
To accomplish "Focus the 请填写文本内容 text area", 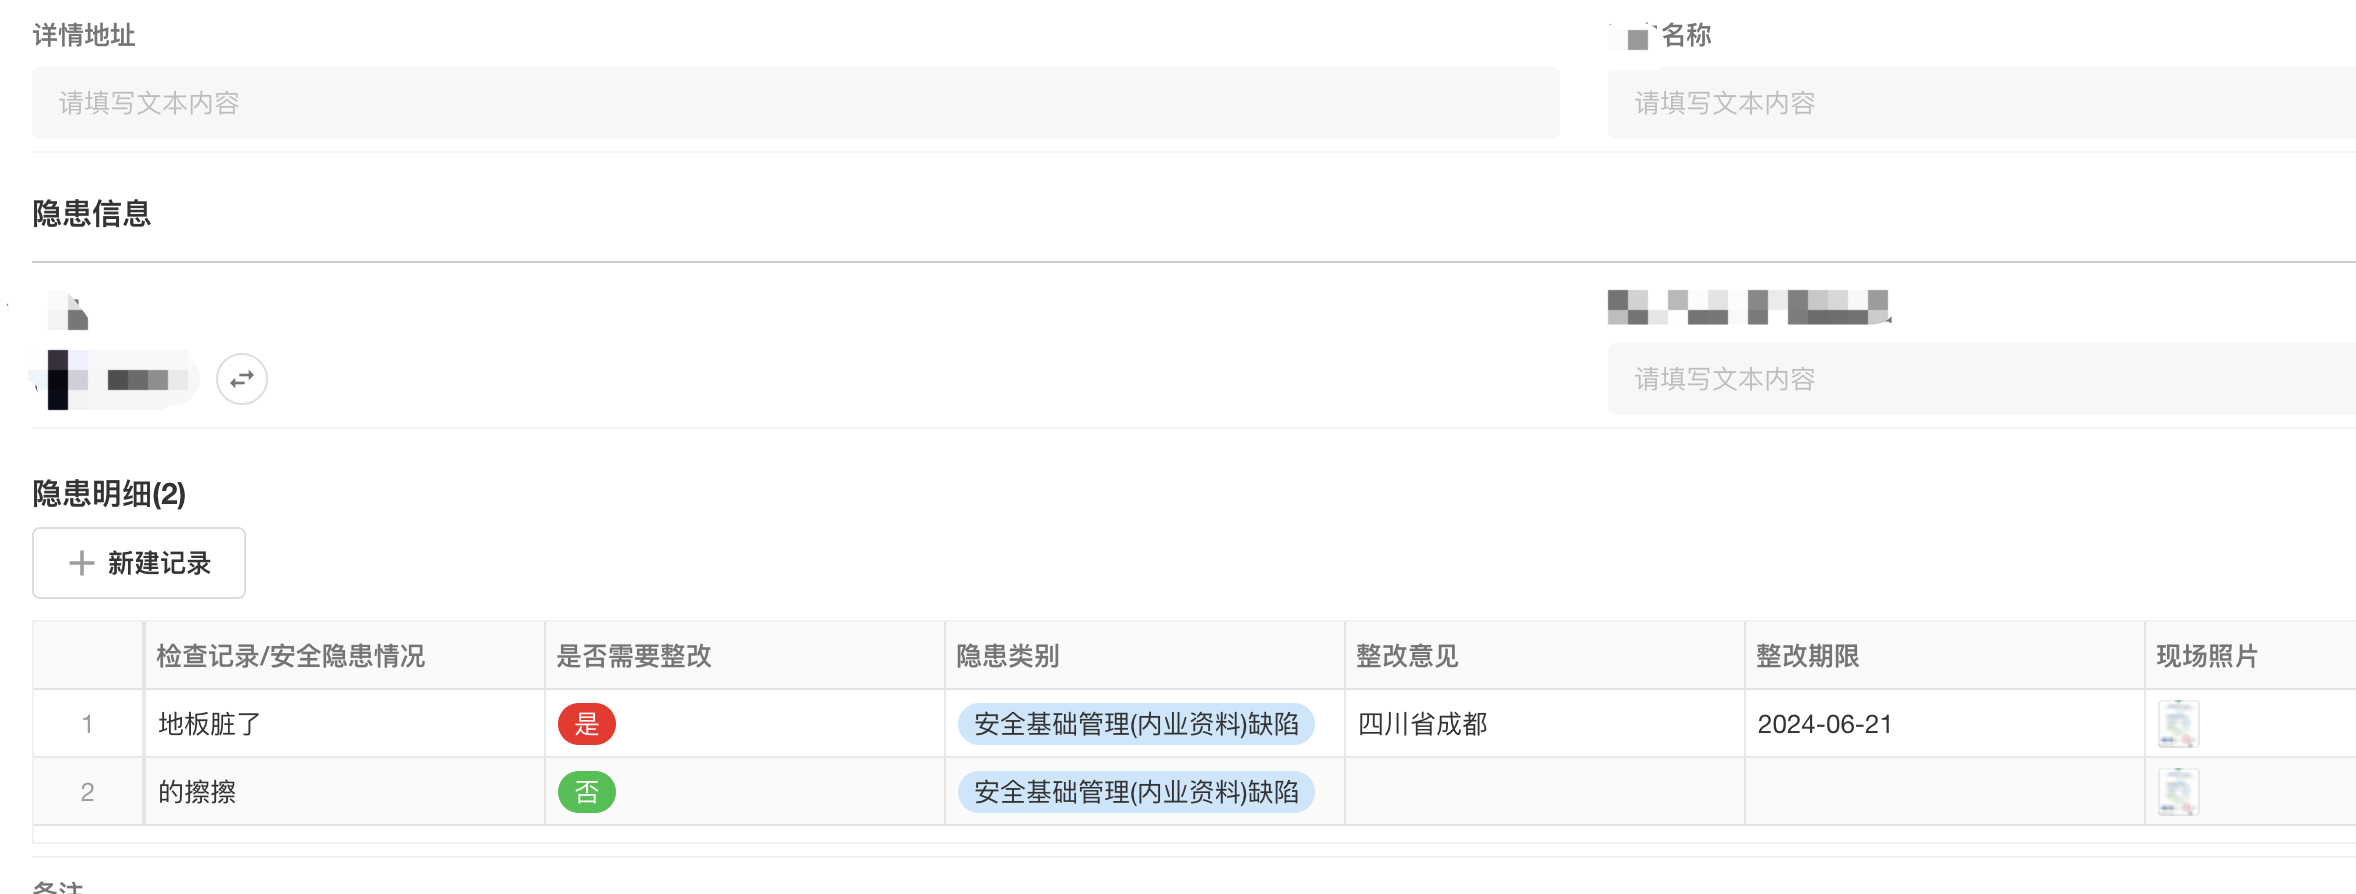I will 1981,379.
